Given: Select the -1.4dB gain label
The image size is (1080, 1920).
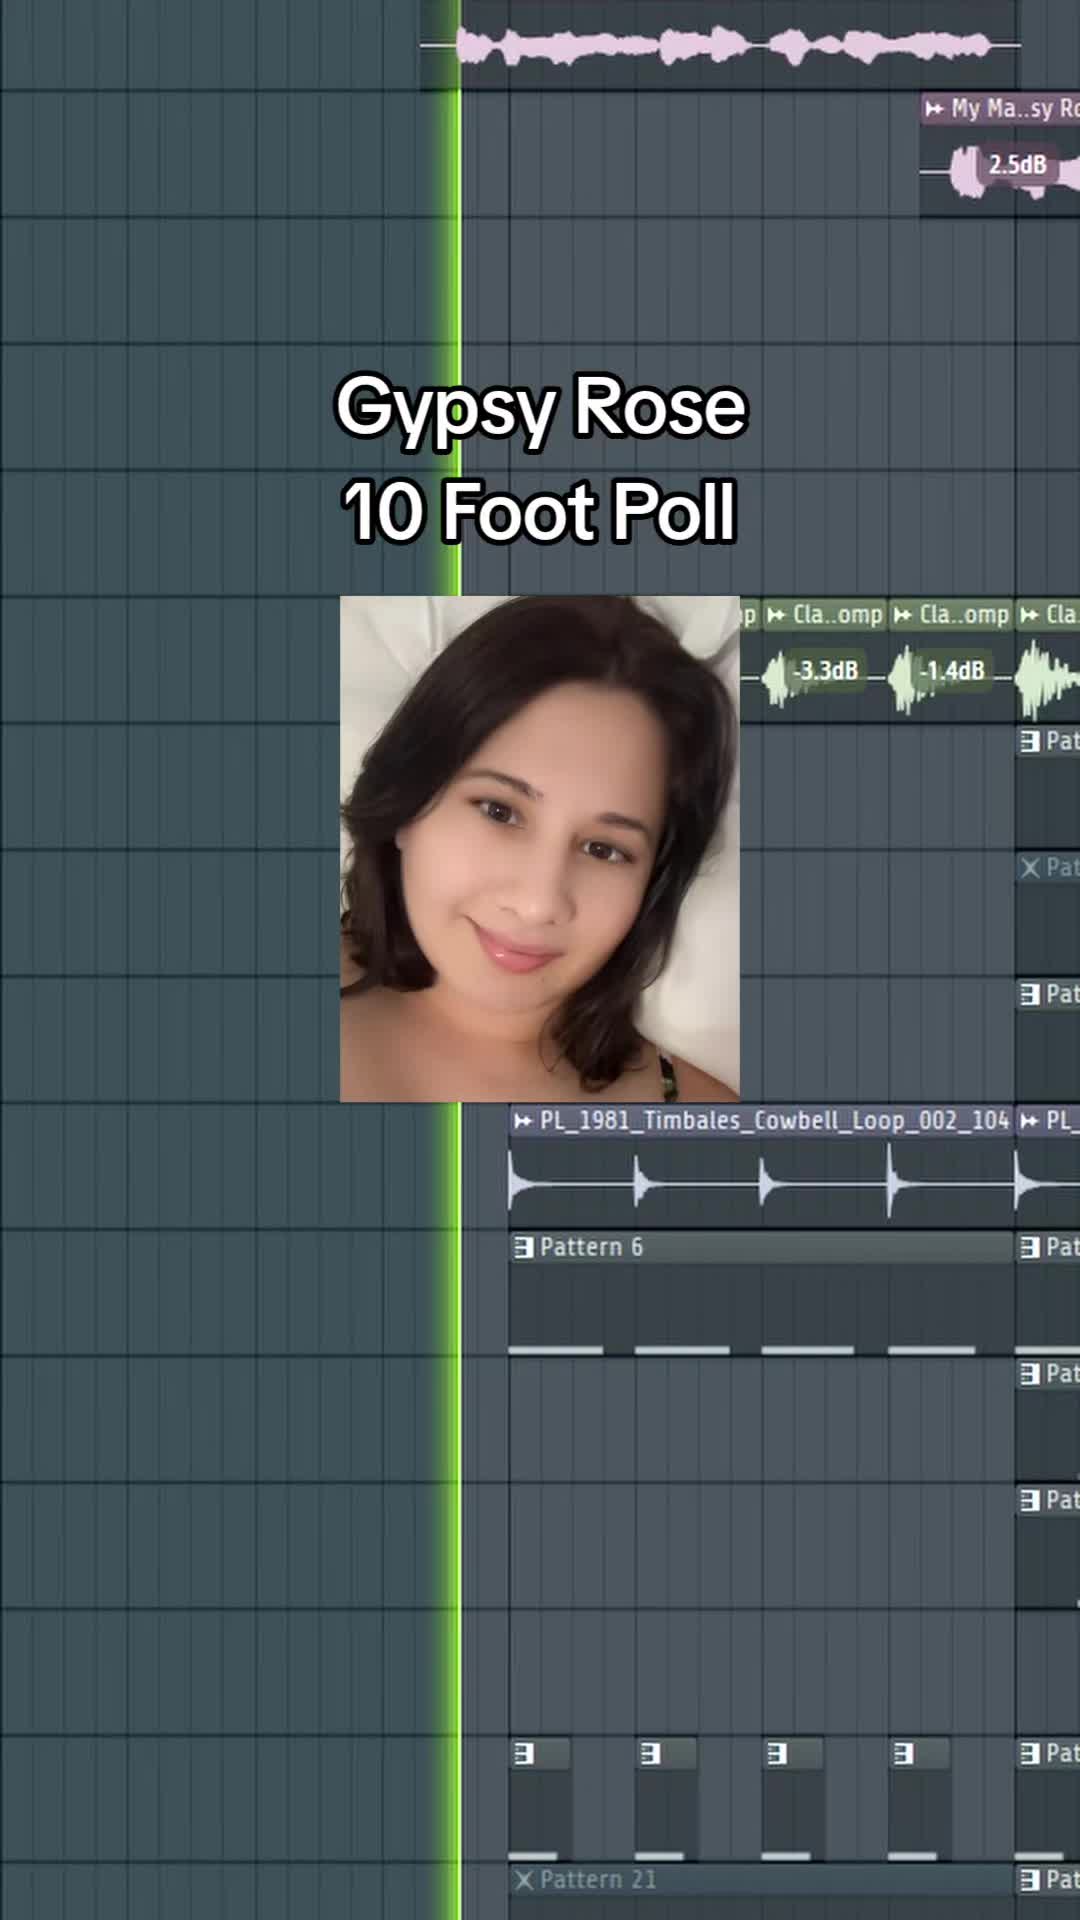Looking at the screenshot, I should click(x=952, y=670).
